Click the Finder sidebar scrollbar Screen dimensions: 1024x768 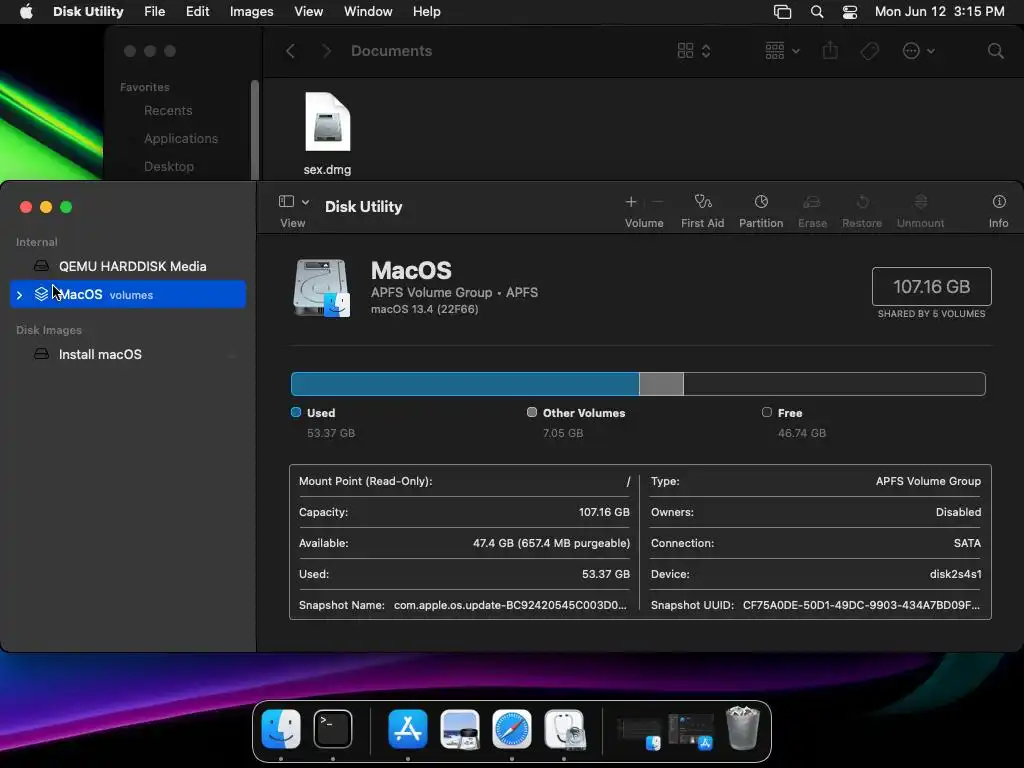click(x=255, y=129)
